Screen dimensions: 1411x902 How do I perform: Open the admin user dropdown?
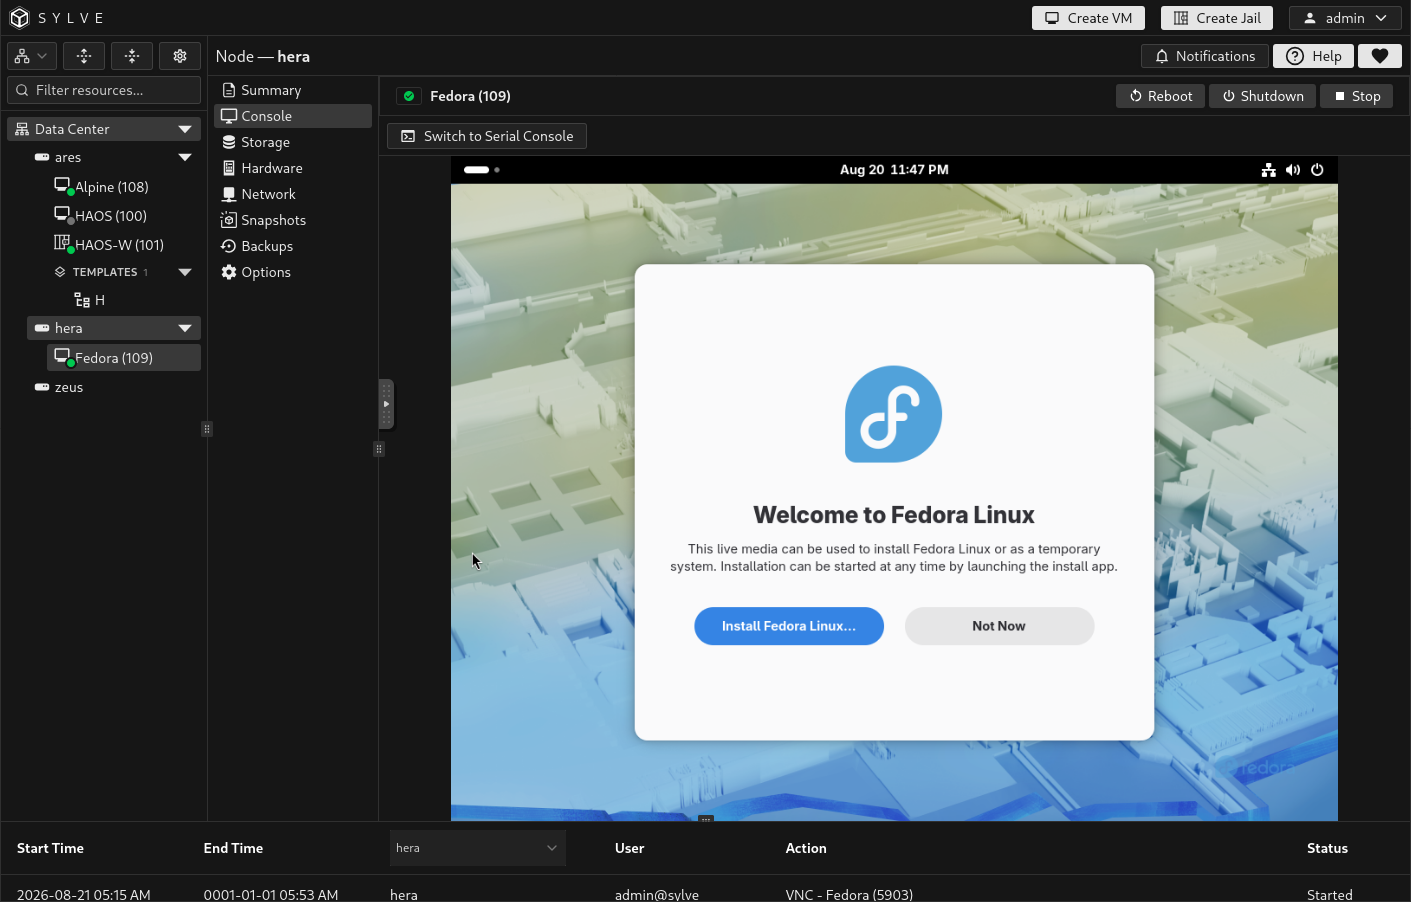tap(1345, 18)
